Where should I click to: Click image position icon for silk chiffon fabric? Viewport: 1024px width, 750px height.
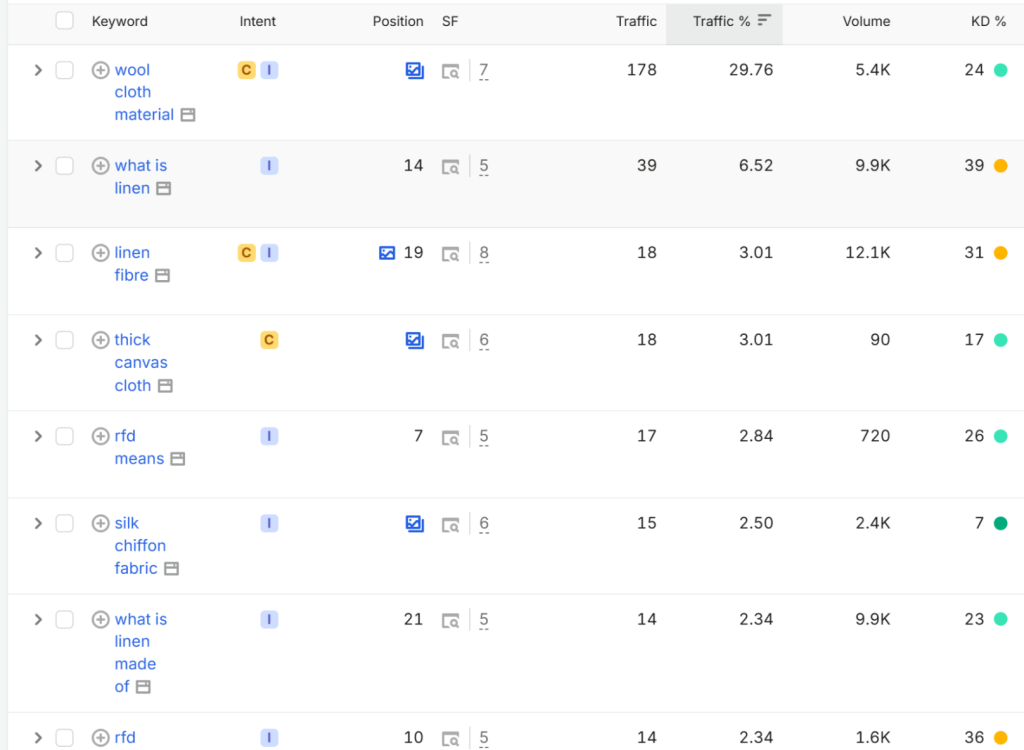pyautogui.click(x=415, y=523)
